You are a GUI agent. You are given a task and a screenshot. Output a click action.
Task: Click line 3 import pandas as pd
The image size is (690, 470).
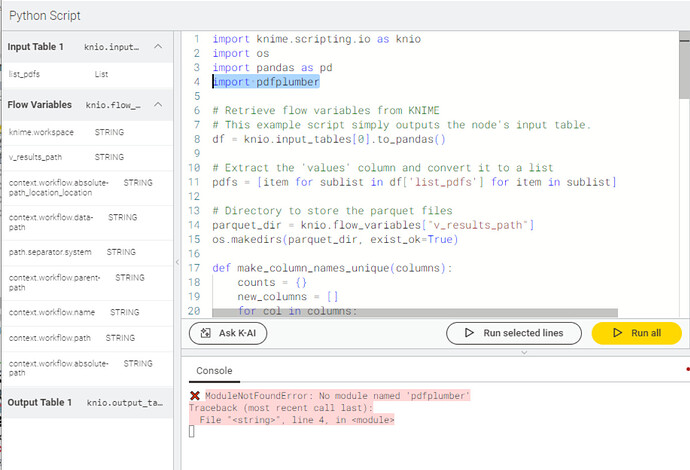click(272, 68)
